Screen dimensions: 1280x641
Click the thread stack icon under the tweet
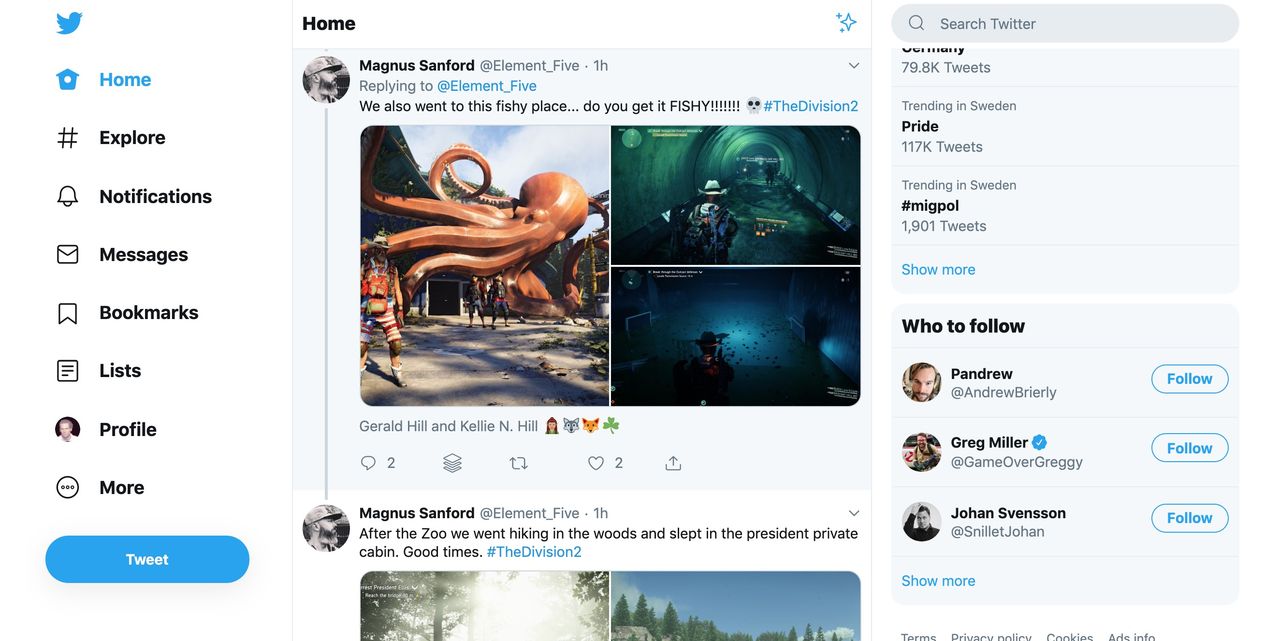pyautogui.click(x=451, y=462)
